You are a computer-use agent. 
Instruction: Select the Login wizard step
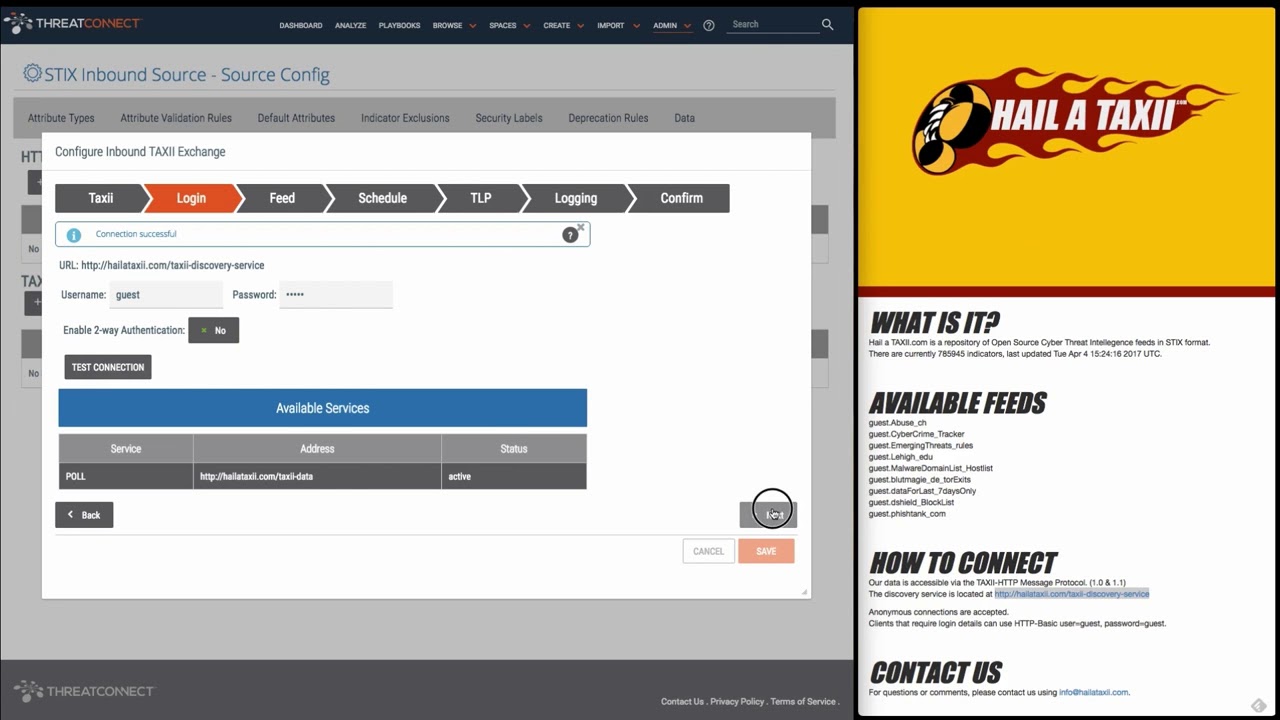click(191, 198)
